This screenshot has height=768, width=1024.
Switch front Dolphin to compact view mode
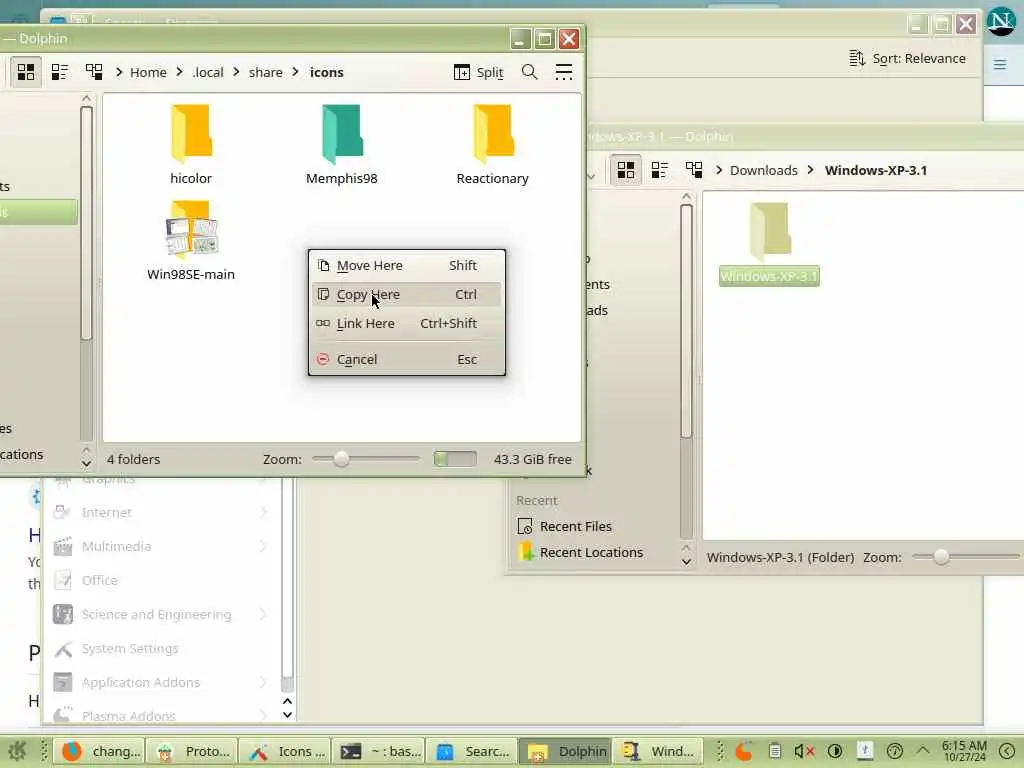60,72
